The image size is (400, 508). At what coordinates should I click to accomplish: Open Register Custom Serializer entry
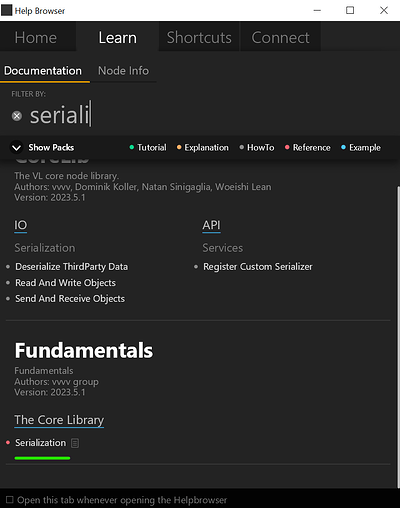click(258, 267)
